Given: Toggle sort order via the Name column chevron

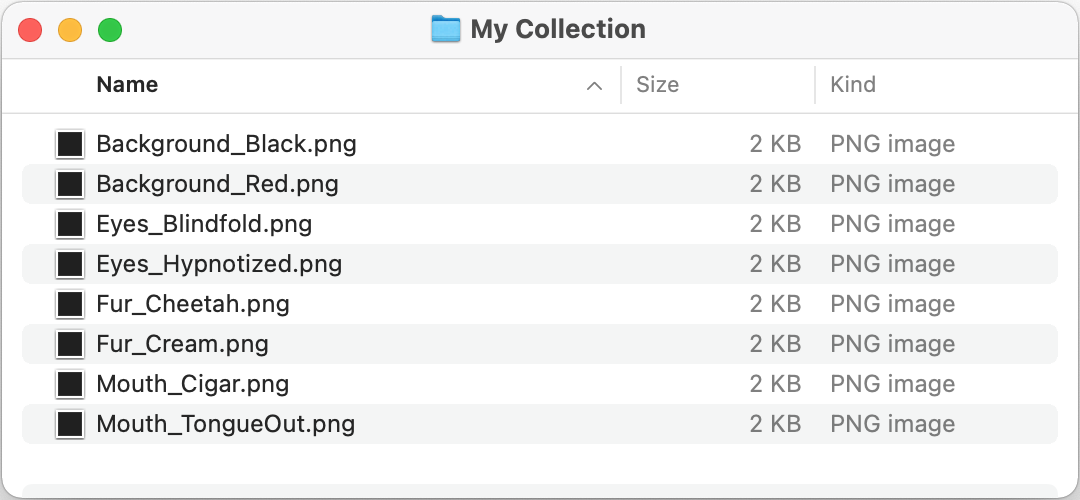Looking at the screenshot, I should (x=594, y=86).
